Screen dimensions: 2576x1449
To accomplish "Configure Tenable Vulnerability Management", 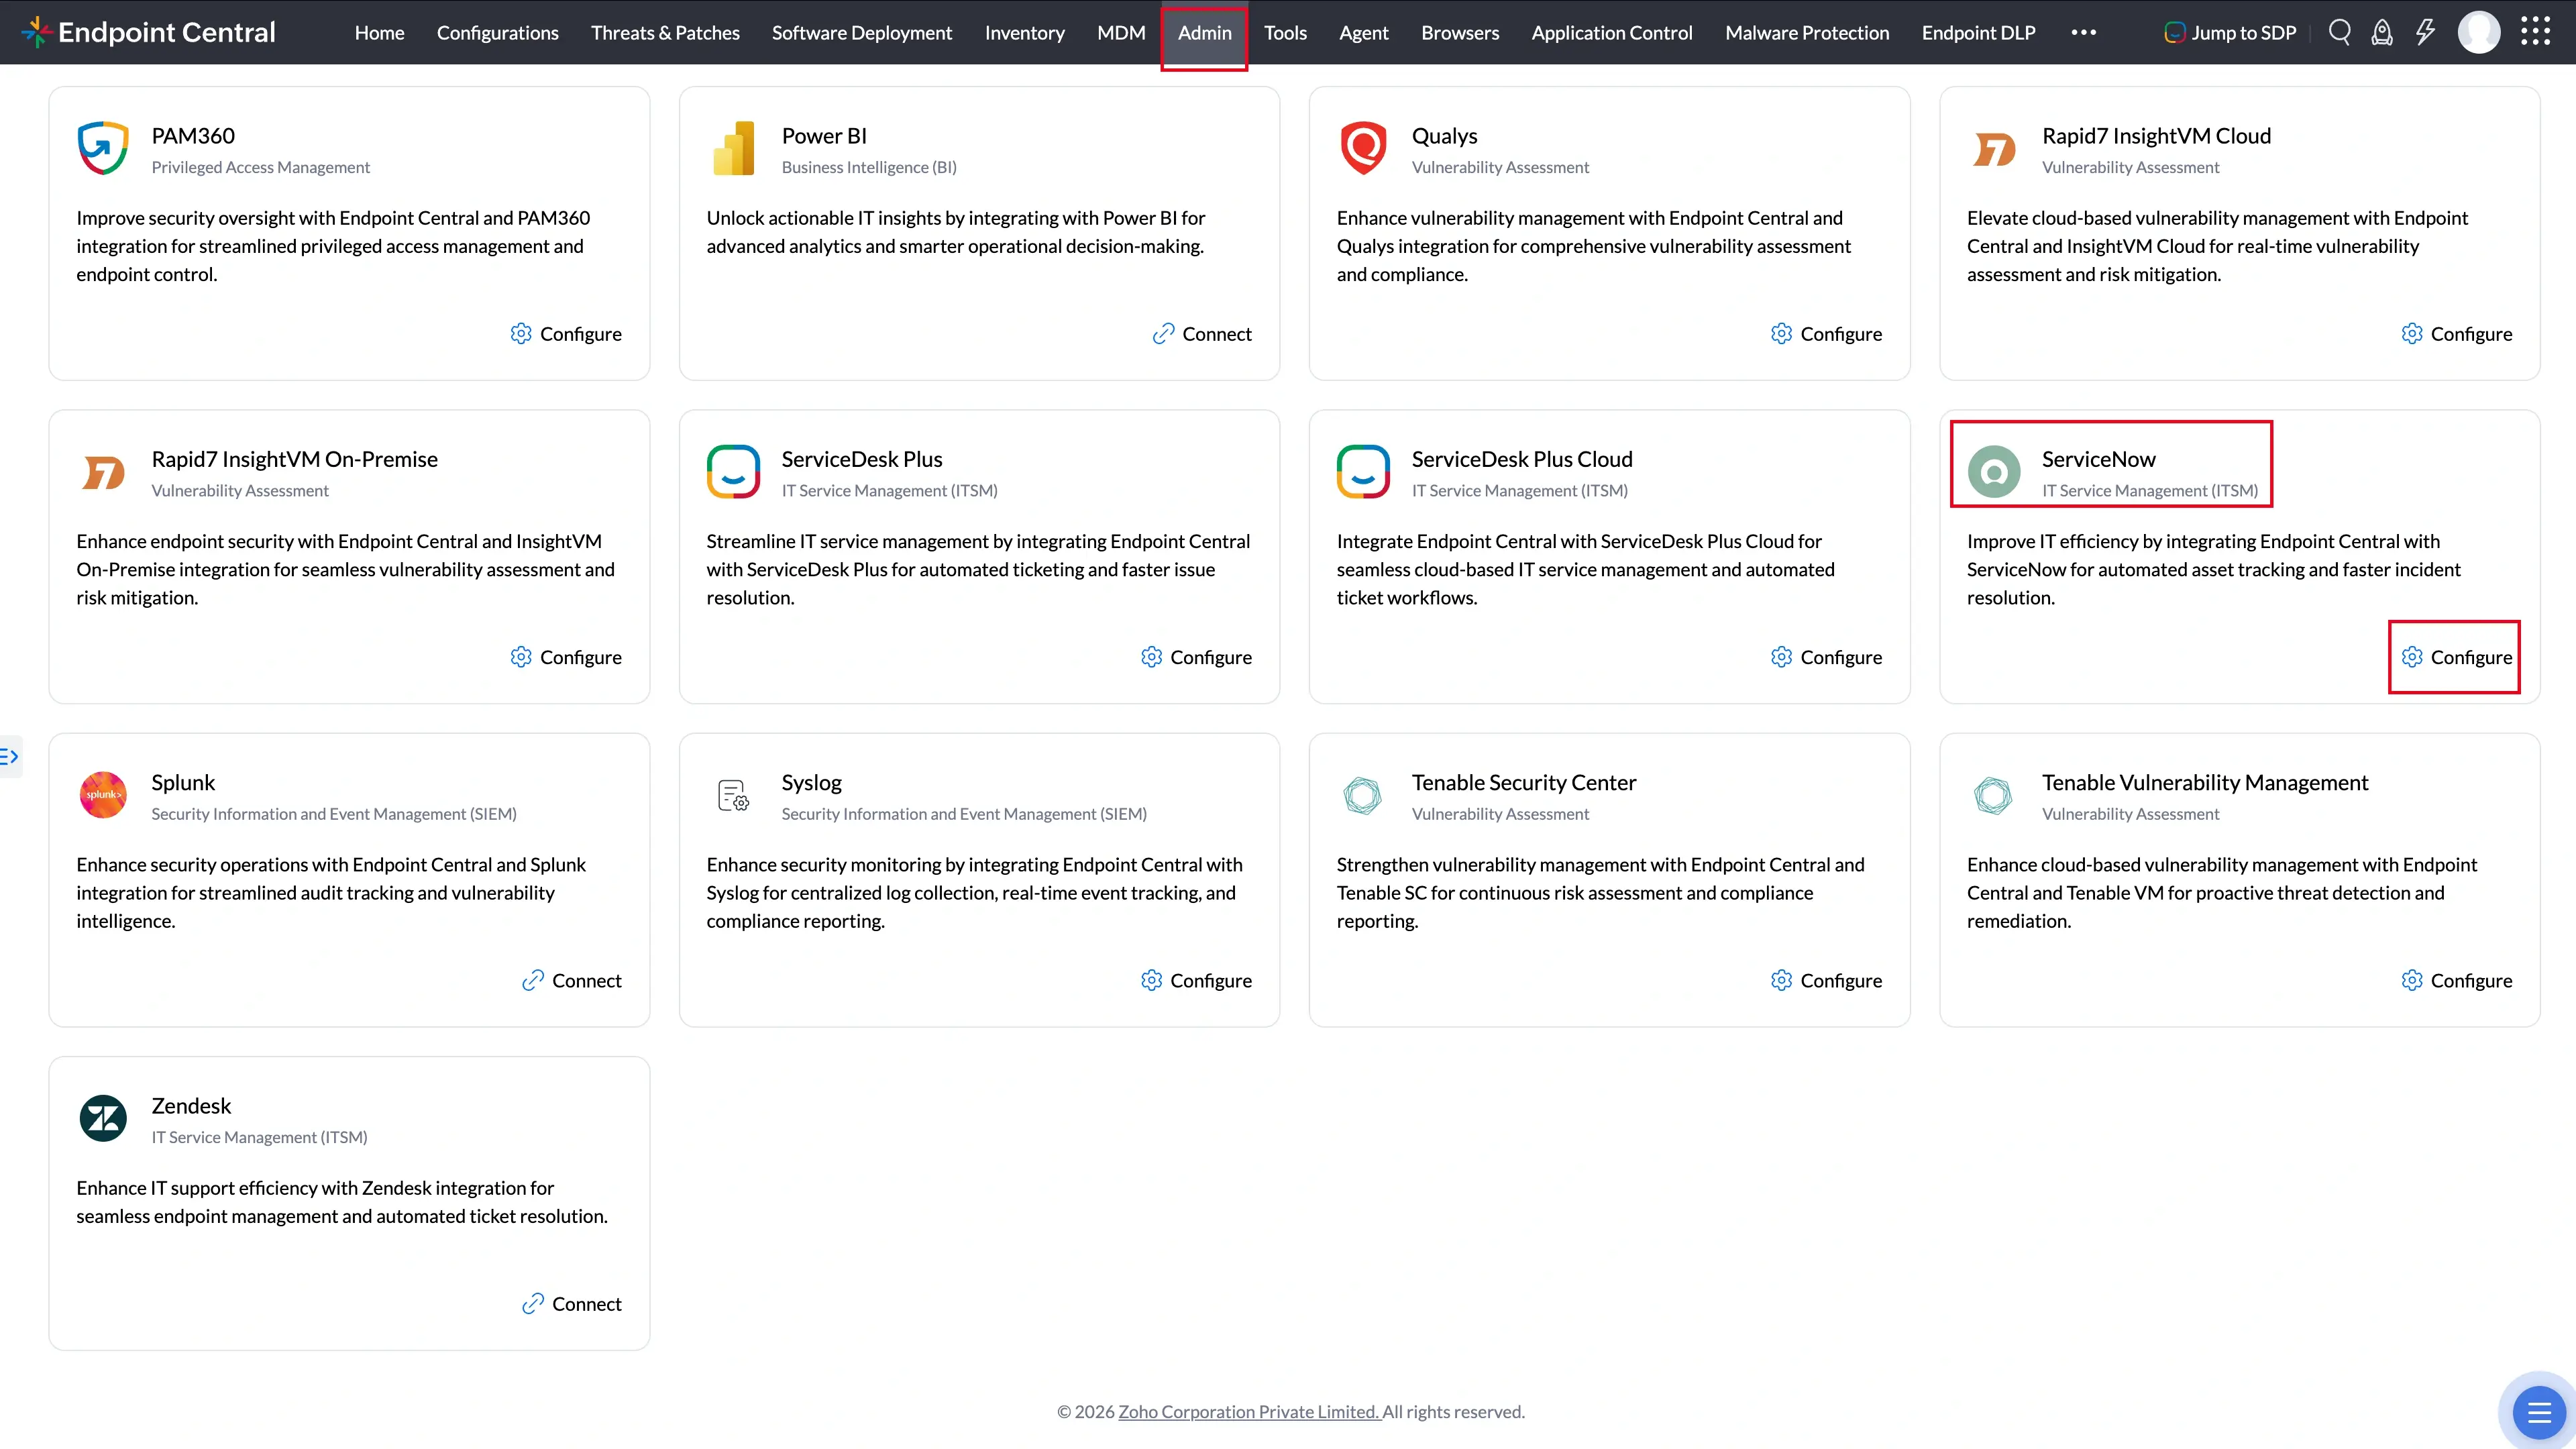I will (2456, 980).
